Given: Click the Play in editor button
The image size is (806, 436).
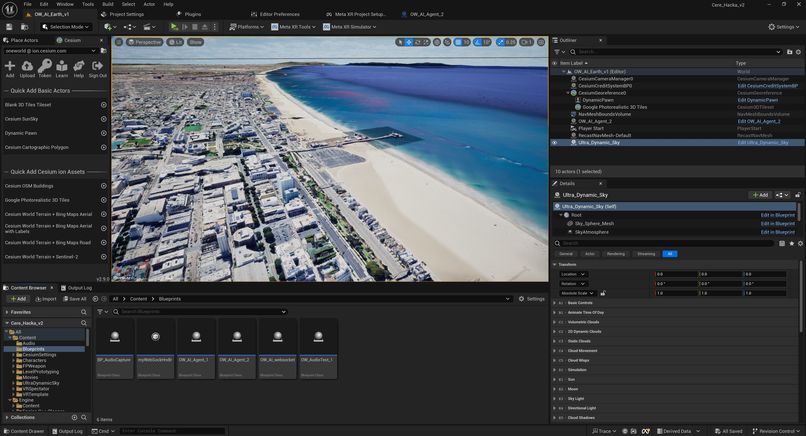Looking at the screenshot, I should [x=174, y=27].
